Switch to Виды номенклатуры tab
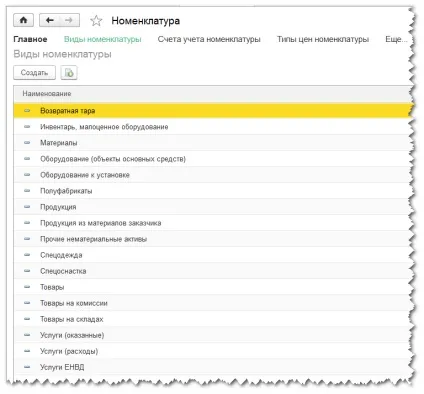The width and height of the screenshot is (424, 394). (x=103, y=39)
